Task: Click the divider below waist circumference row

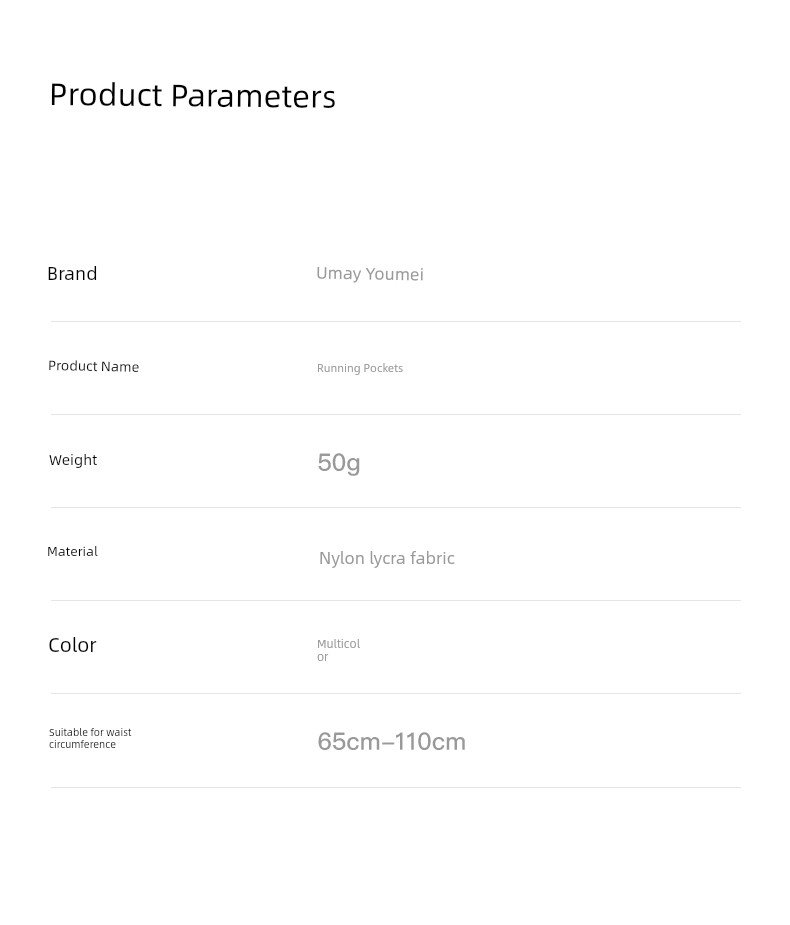Action: click(x=395, y=787)
